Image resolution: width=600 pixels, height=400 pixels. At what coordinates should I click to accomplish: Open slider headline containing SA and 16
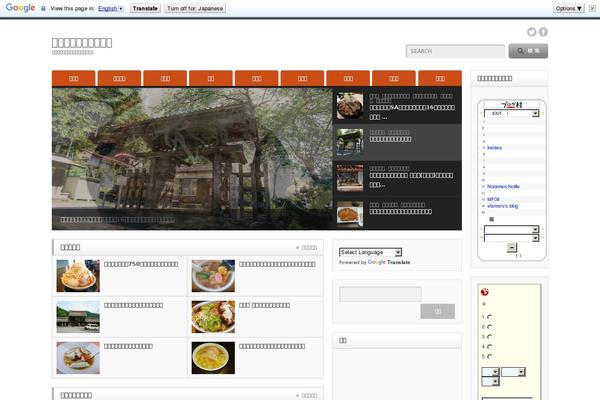(412, 112)
